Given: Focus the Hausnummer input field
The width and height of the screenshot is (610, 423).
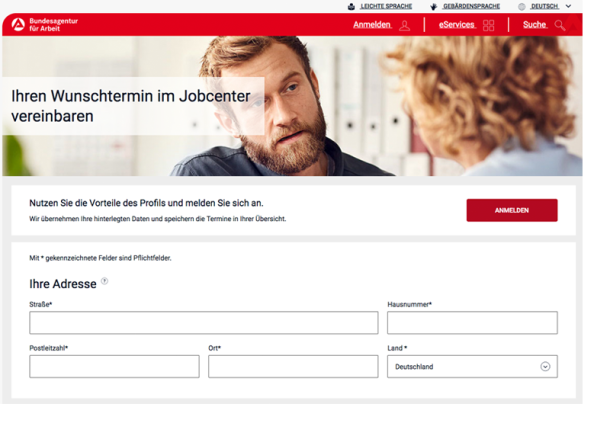Looking at the screenshot, I should pyautogui.click(x=472, y=323).
